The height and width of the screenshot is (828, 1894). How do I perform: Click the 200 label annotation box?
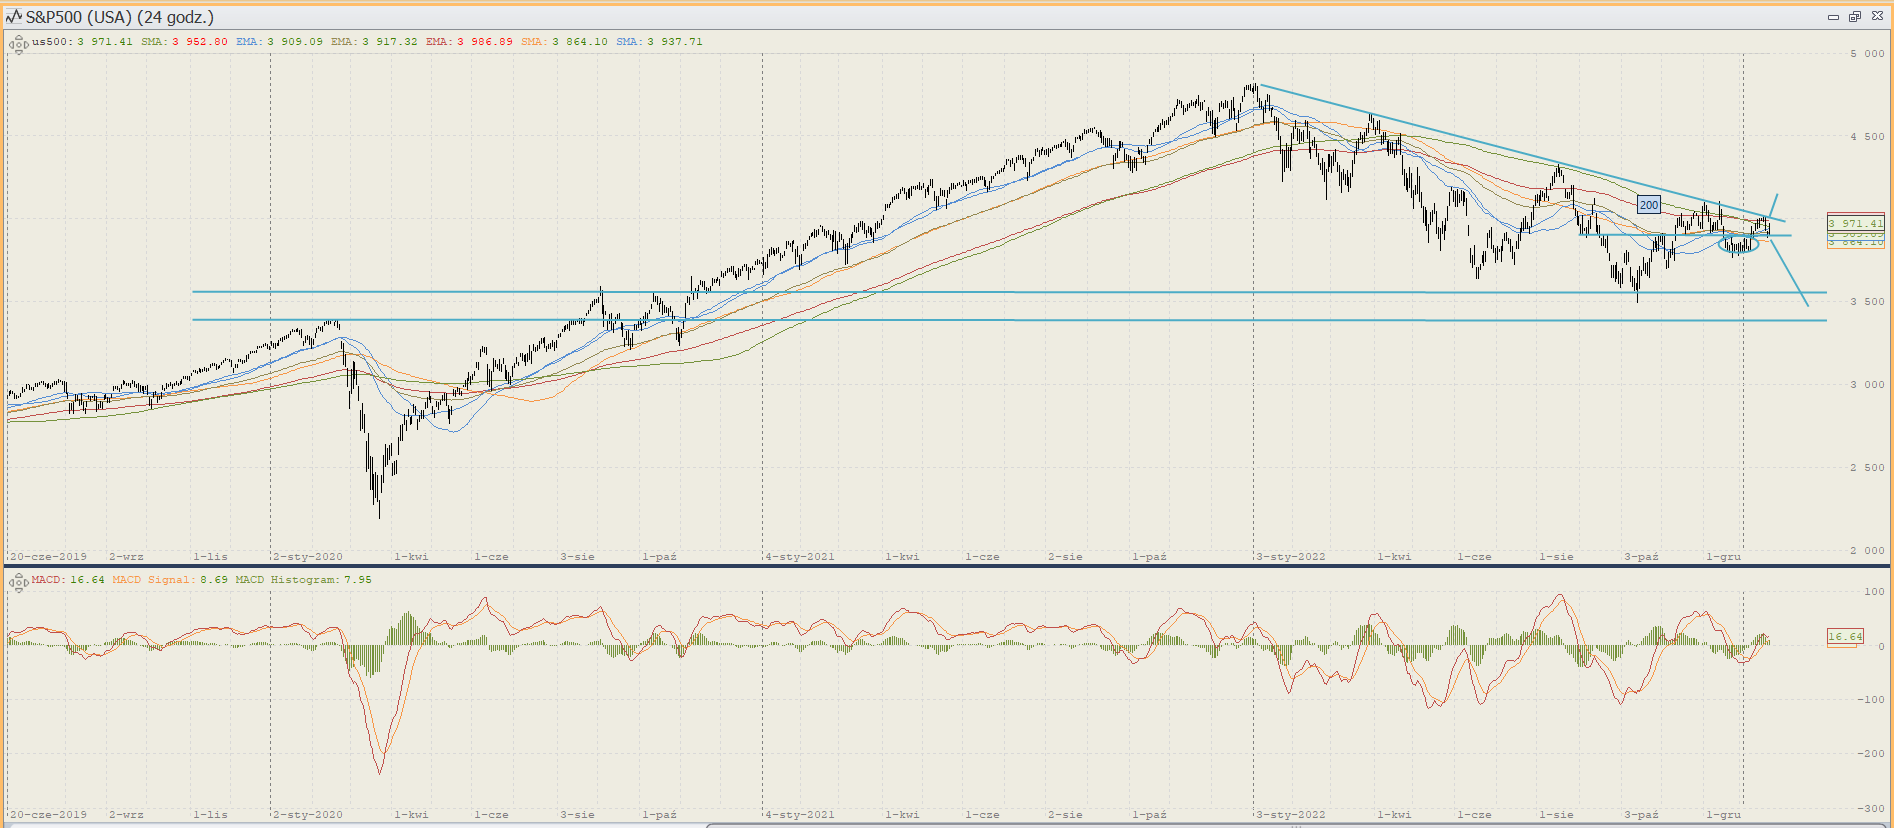1649,205
